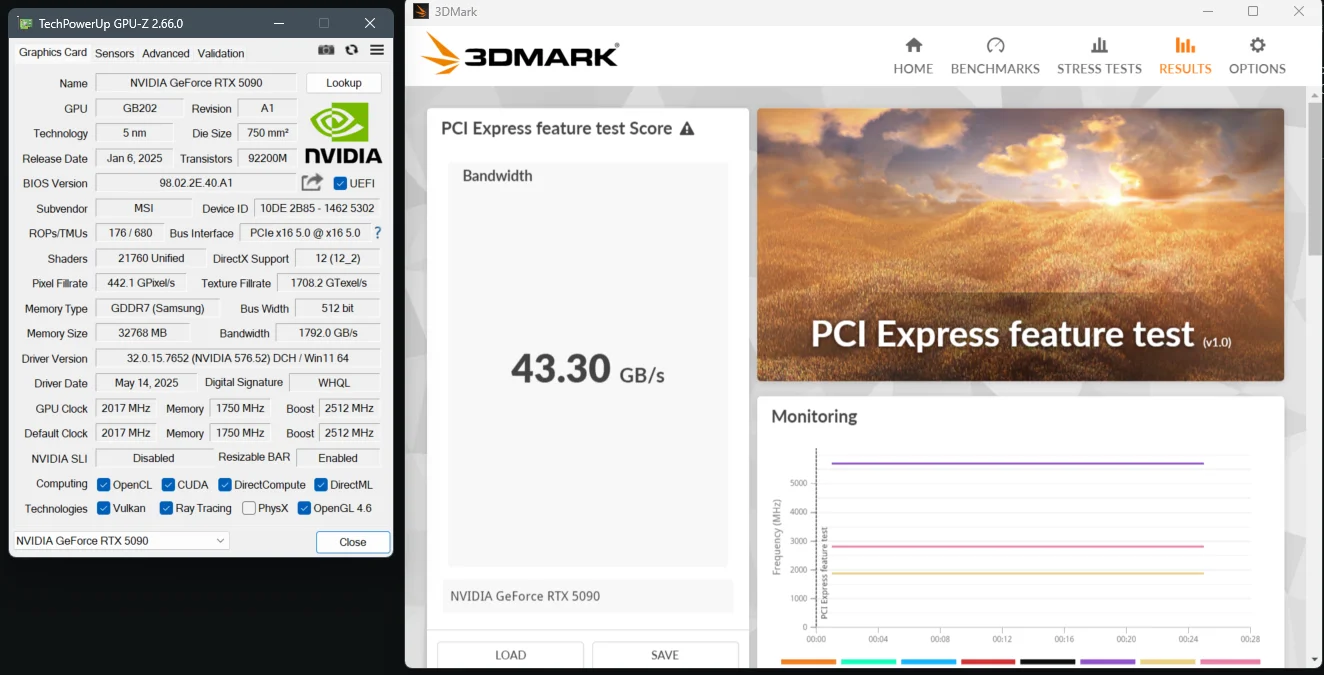This screenshot has height=675, width=1324.
Task: Click the pink legend swatch under Monitoring
Action: tap(1230, 662)
